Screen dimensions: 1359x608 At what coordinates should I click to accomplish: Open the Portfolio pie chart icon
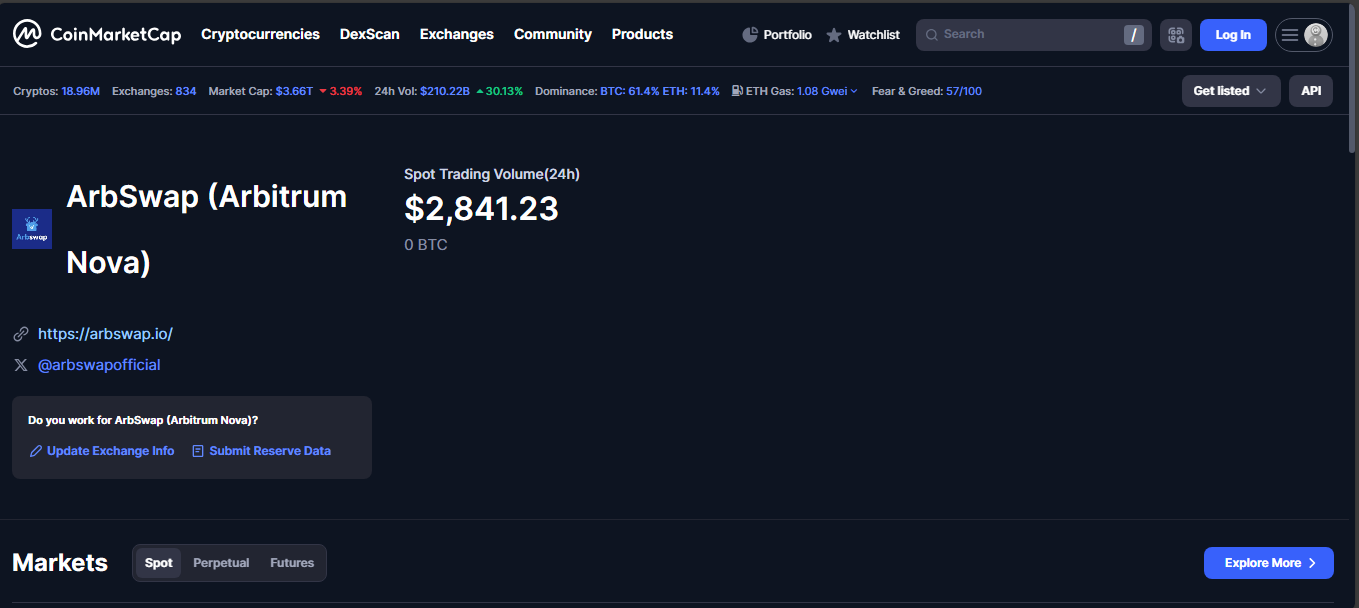pos(750,35)
